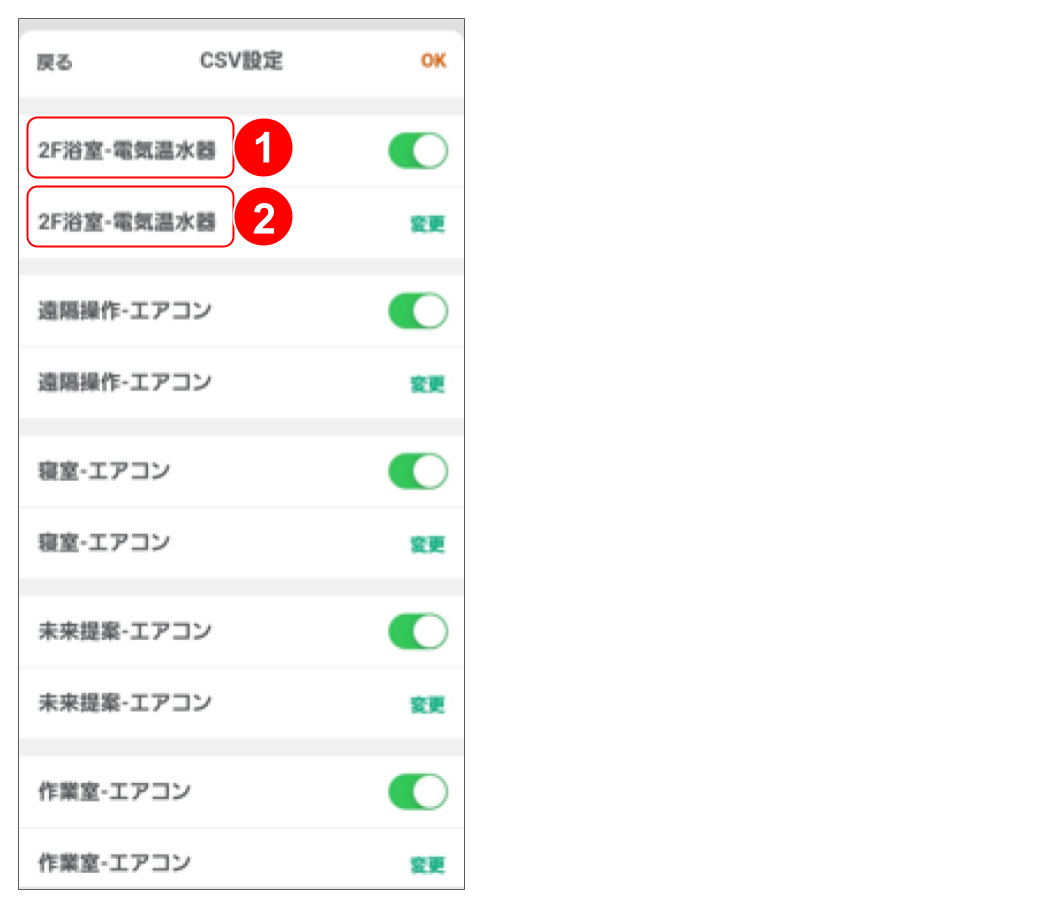Switch off the 未来提案-エアコン toggle

pos(418,631)
